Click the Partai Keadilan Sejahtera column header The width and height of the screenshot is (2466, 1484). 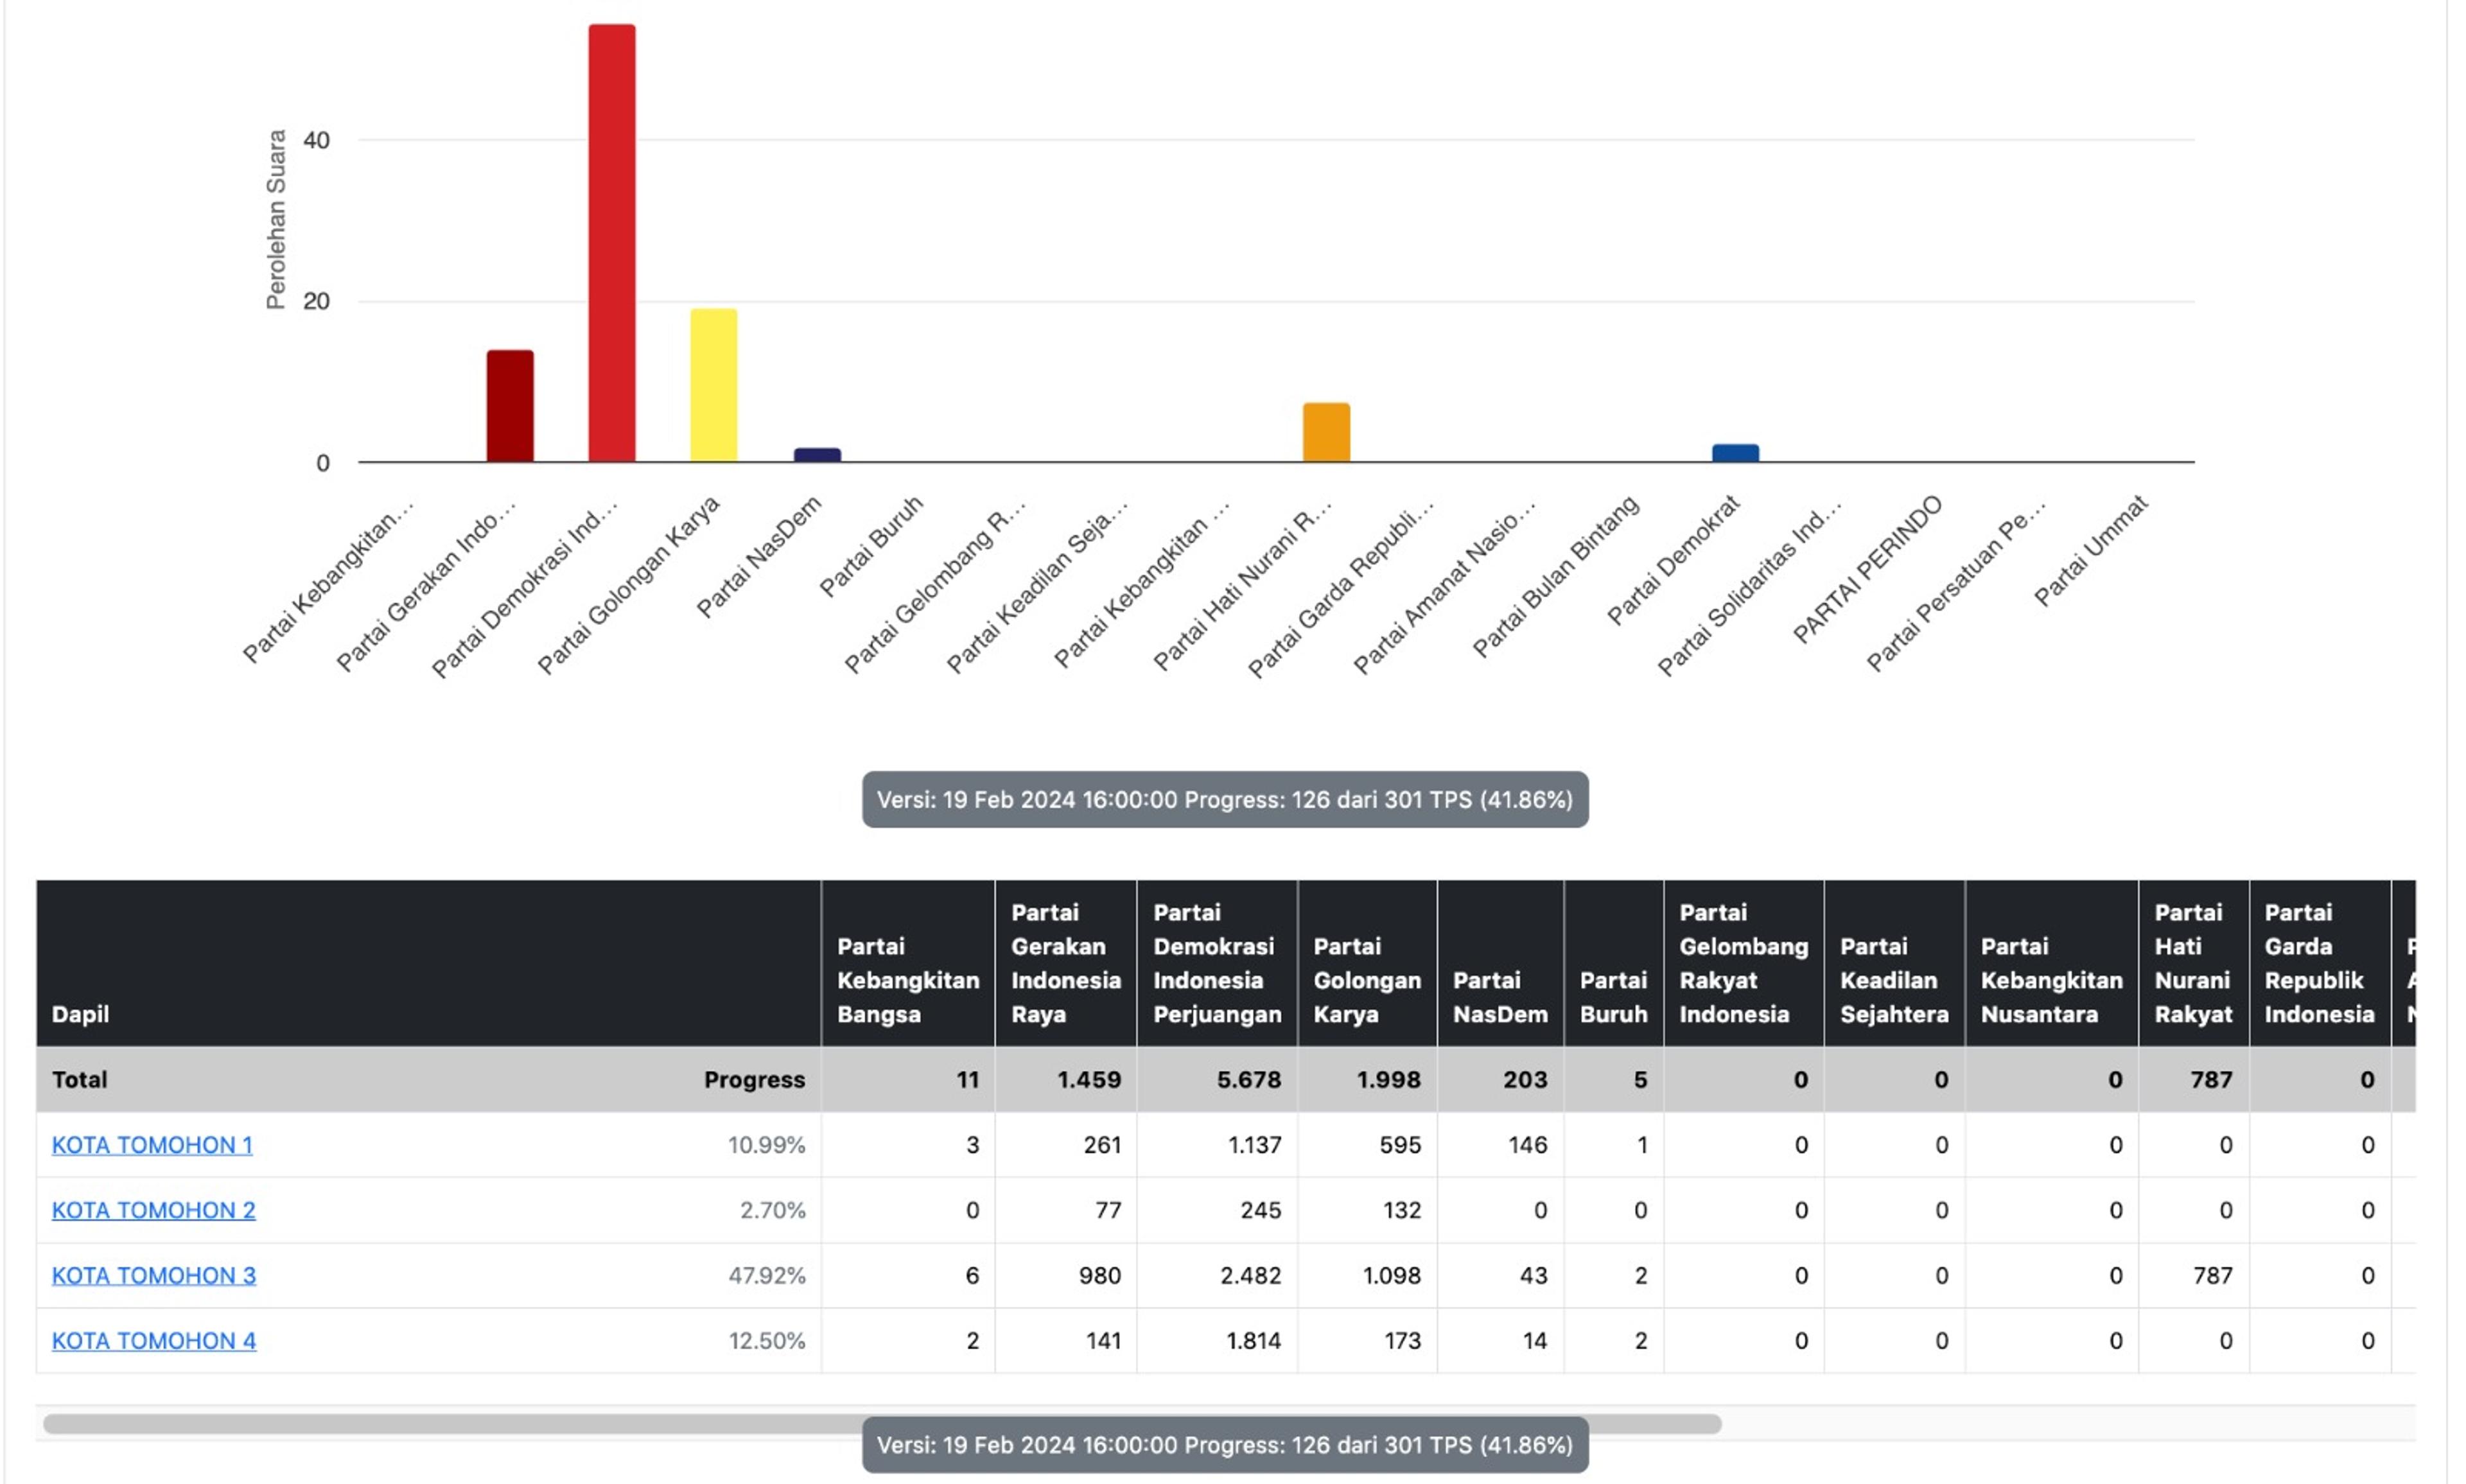coord(1894,963)
